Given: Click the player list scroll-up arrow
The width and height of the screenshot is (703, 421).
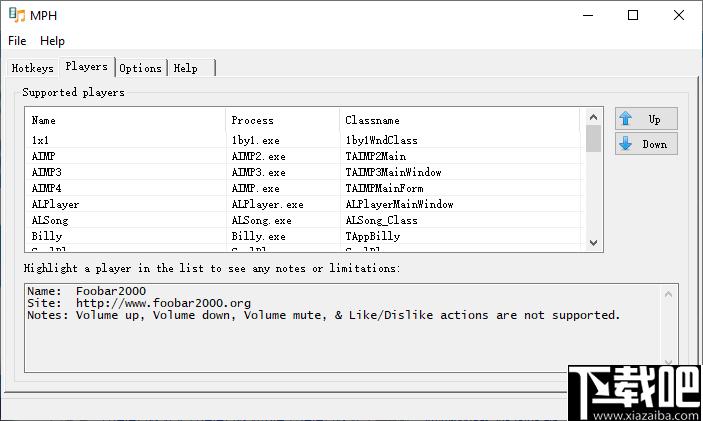Looking at the screenshot, I should pyautogui.click(x=593, y=117).
